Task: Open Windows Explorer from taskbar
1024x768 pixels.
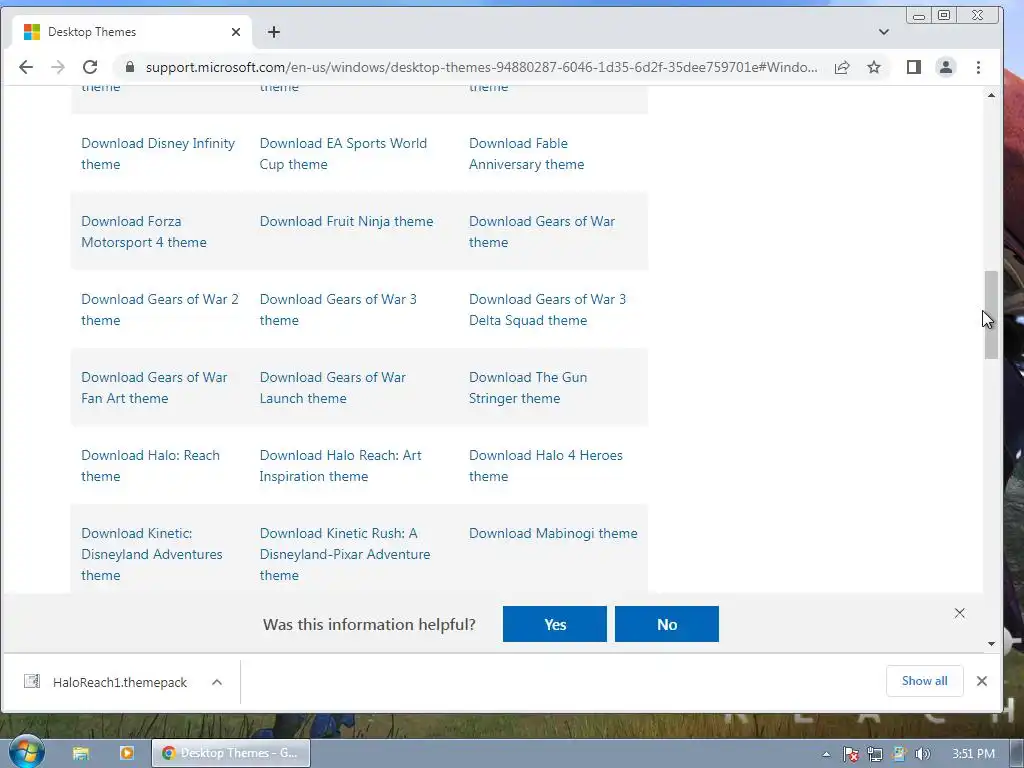Action: tap(80, 753)
